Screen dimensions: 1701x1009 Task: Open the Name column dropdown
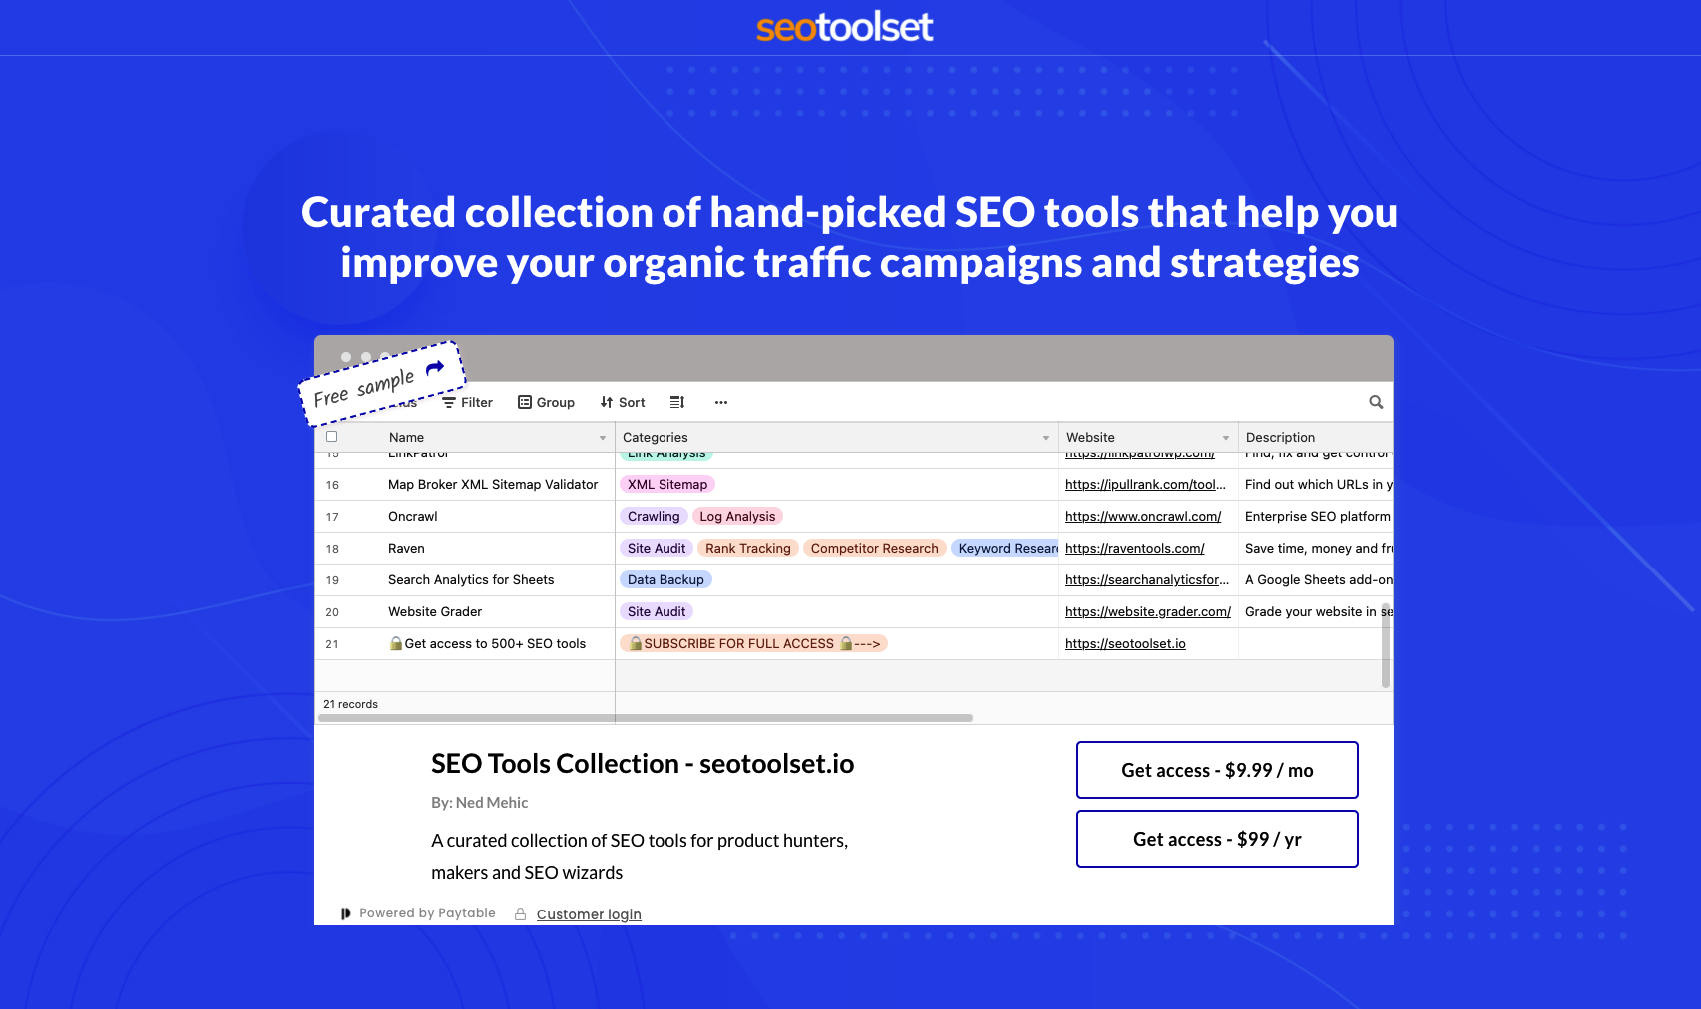602,437
